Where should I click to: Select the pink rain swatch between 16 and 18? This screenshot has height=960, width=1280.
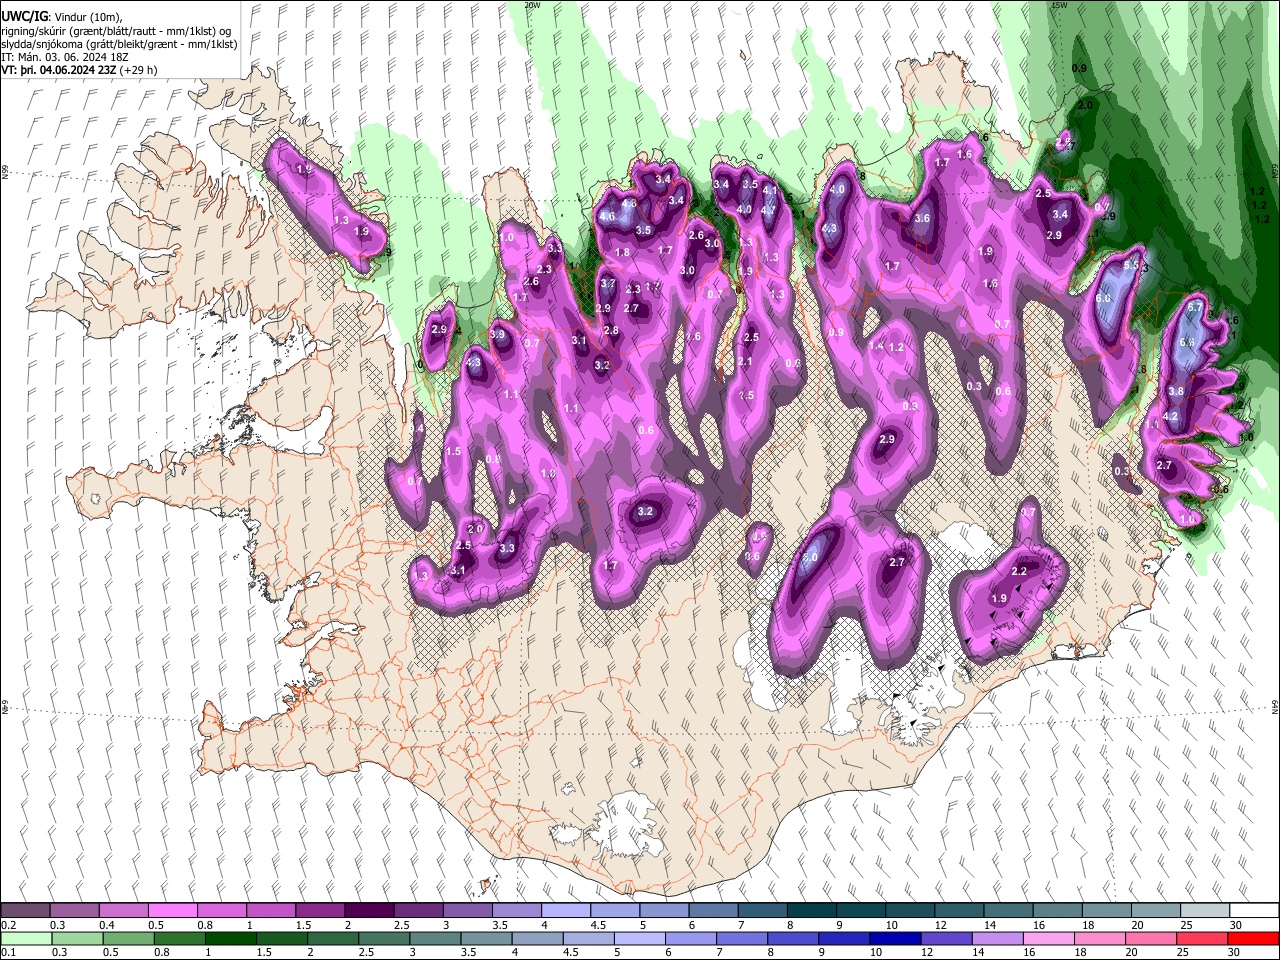pyautogui.click(x=1049, y=938)
